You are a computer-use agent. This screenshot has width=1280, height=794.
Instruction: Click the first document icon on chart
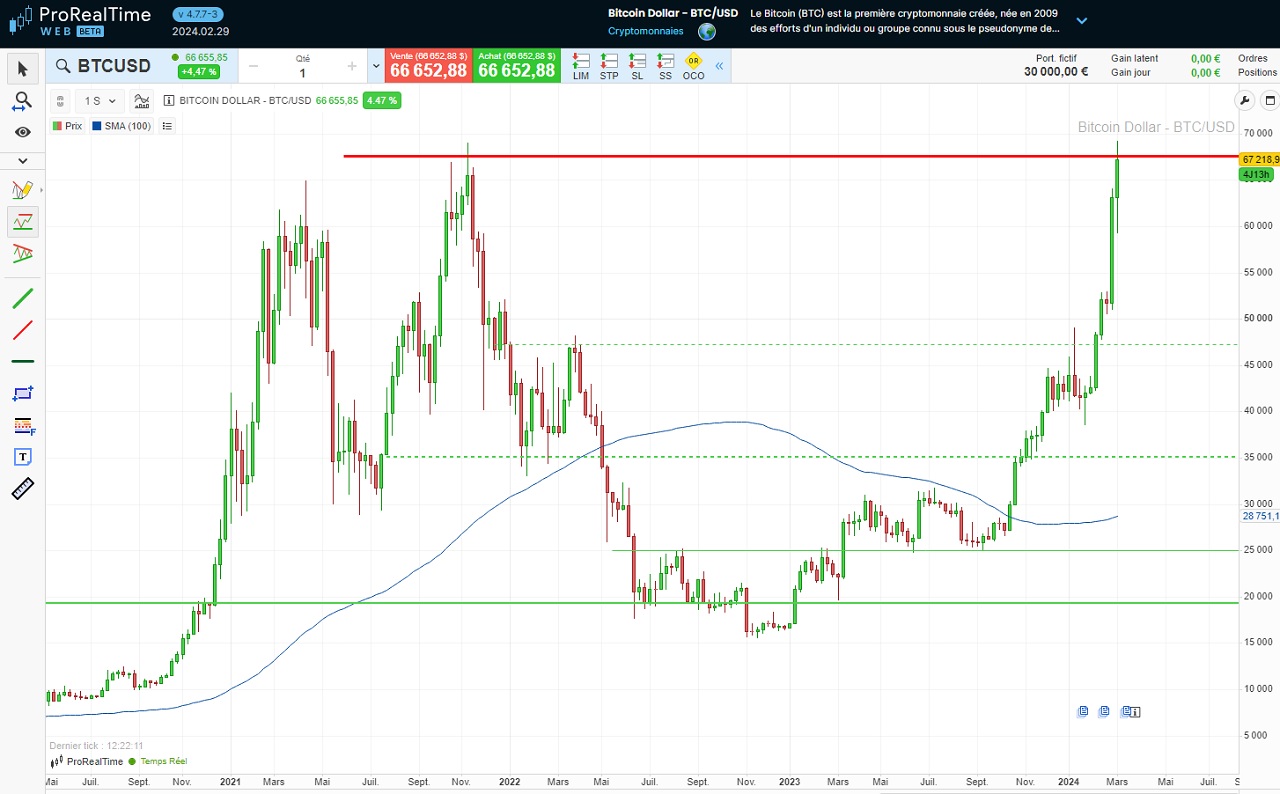1083,712
